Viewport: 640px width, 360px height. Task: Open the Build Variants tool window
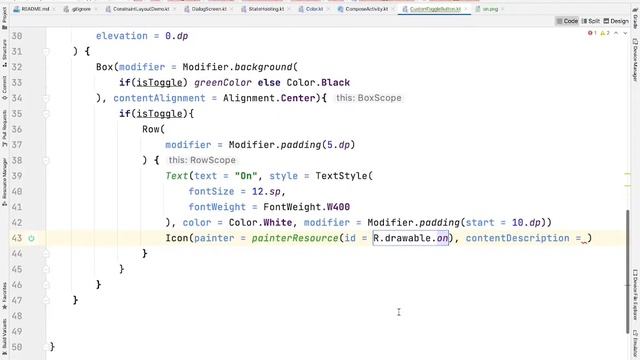tap(4, 338)
